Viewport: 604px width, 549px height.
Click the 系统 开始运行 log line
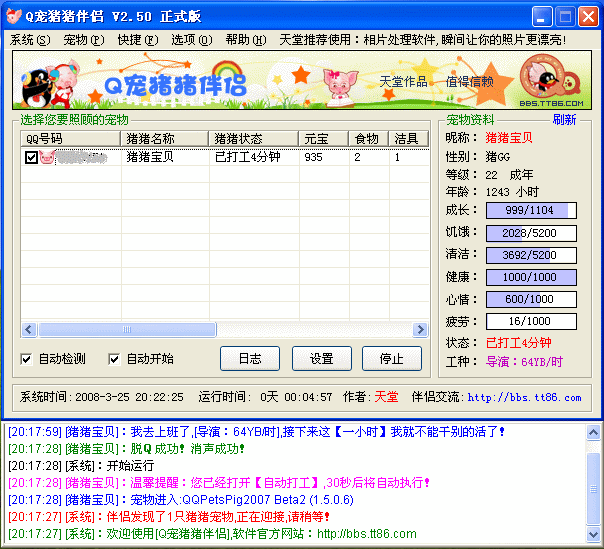[81, 466]
